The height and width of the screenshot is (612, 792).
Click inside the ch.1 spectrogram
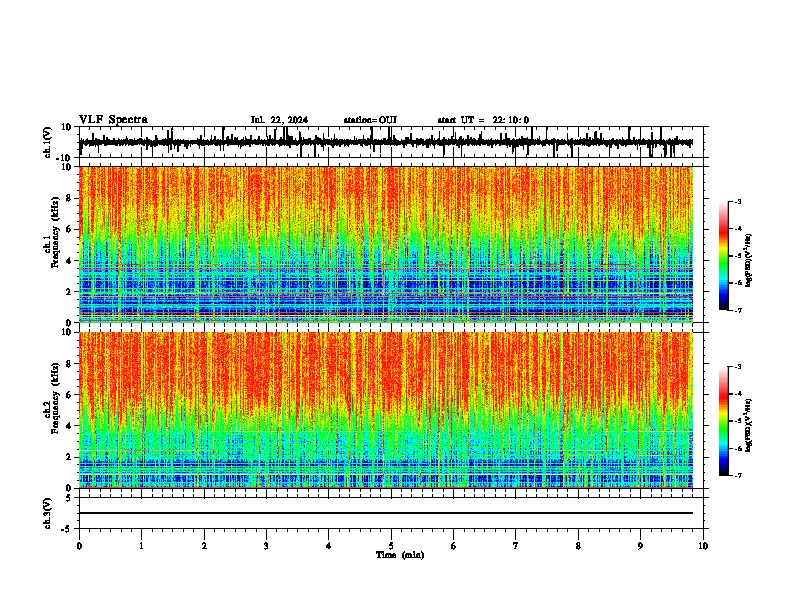[x=386, y=244]
